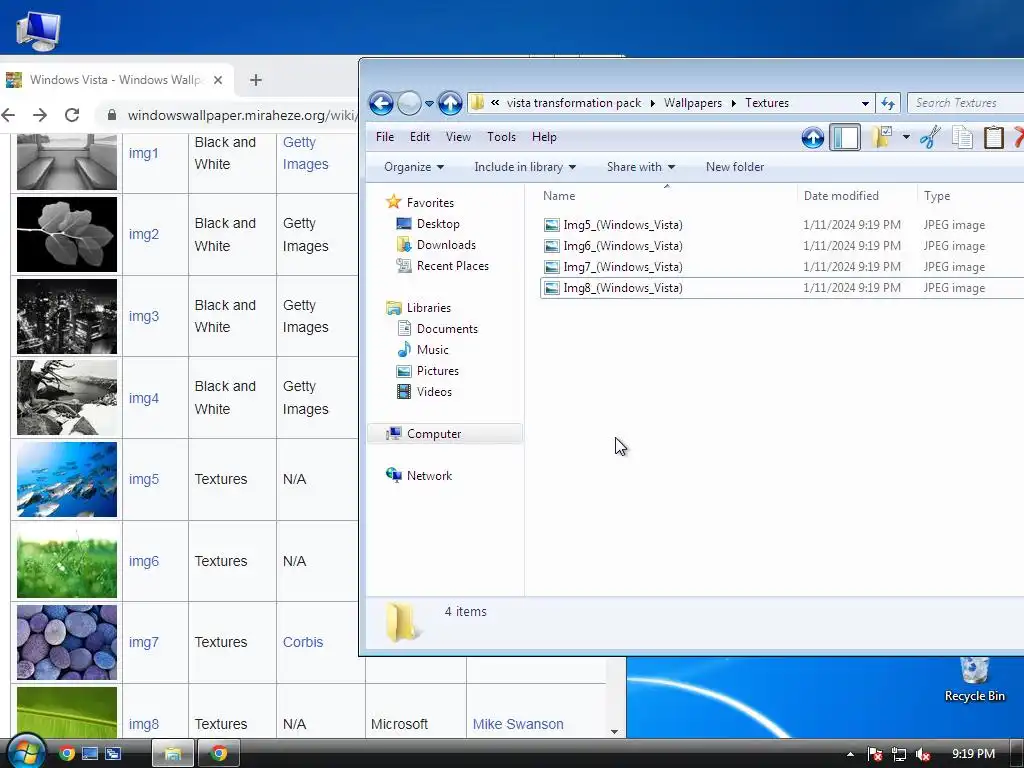This screenshot has height=768, width=1024.
Task: Open the Windows Start orb
Action: click(x=25, y=752)
